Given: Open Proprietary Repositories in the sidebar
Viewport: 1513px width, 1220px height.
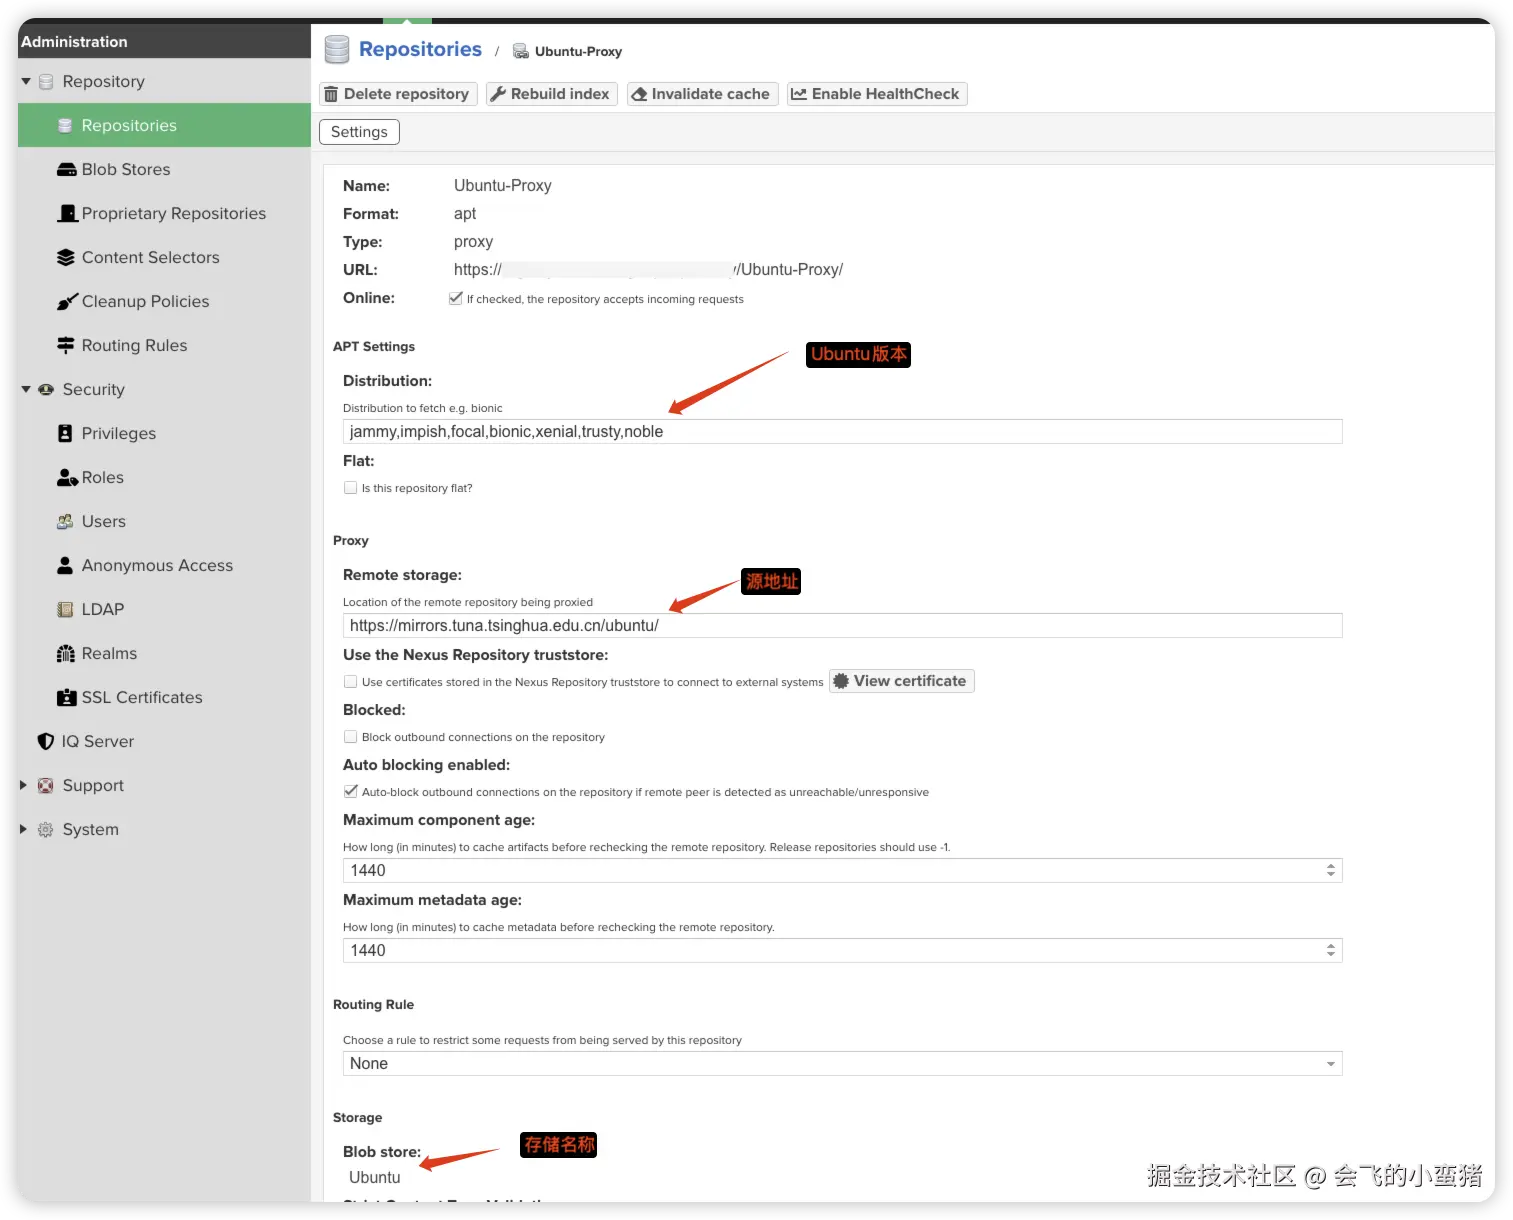Looking at the screenshot, I should tap(164, 213).
